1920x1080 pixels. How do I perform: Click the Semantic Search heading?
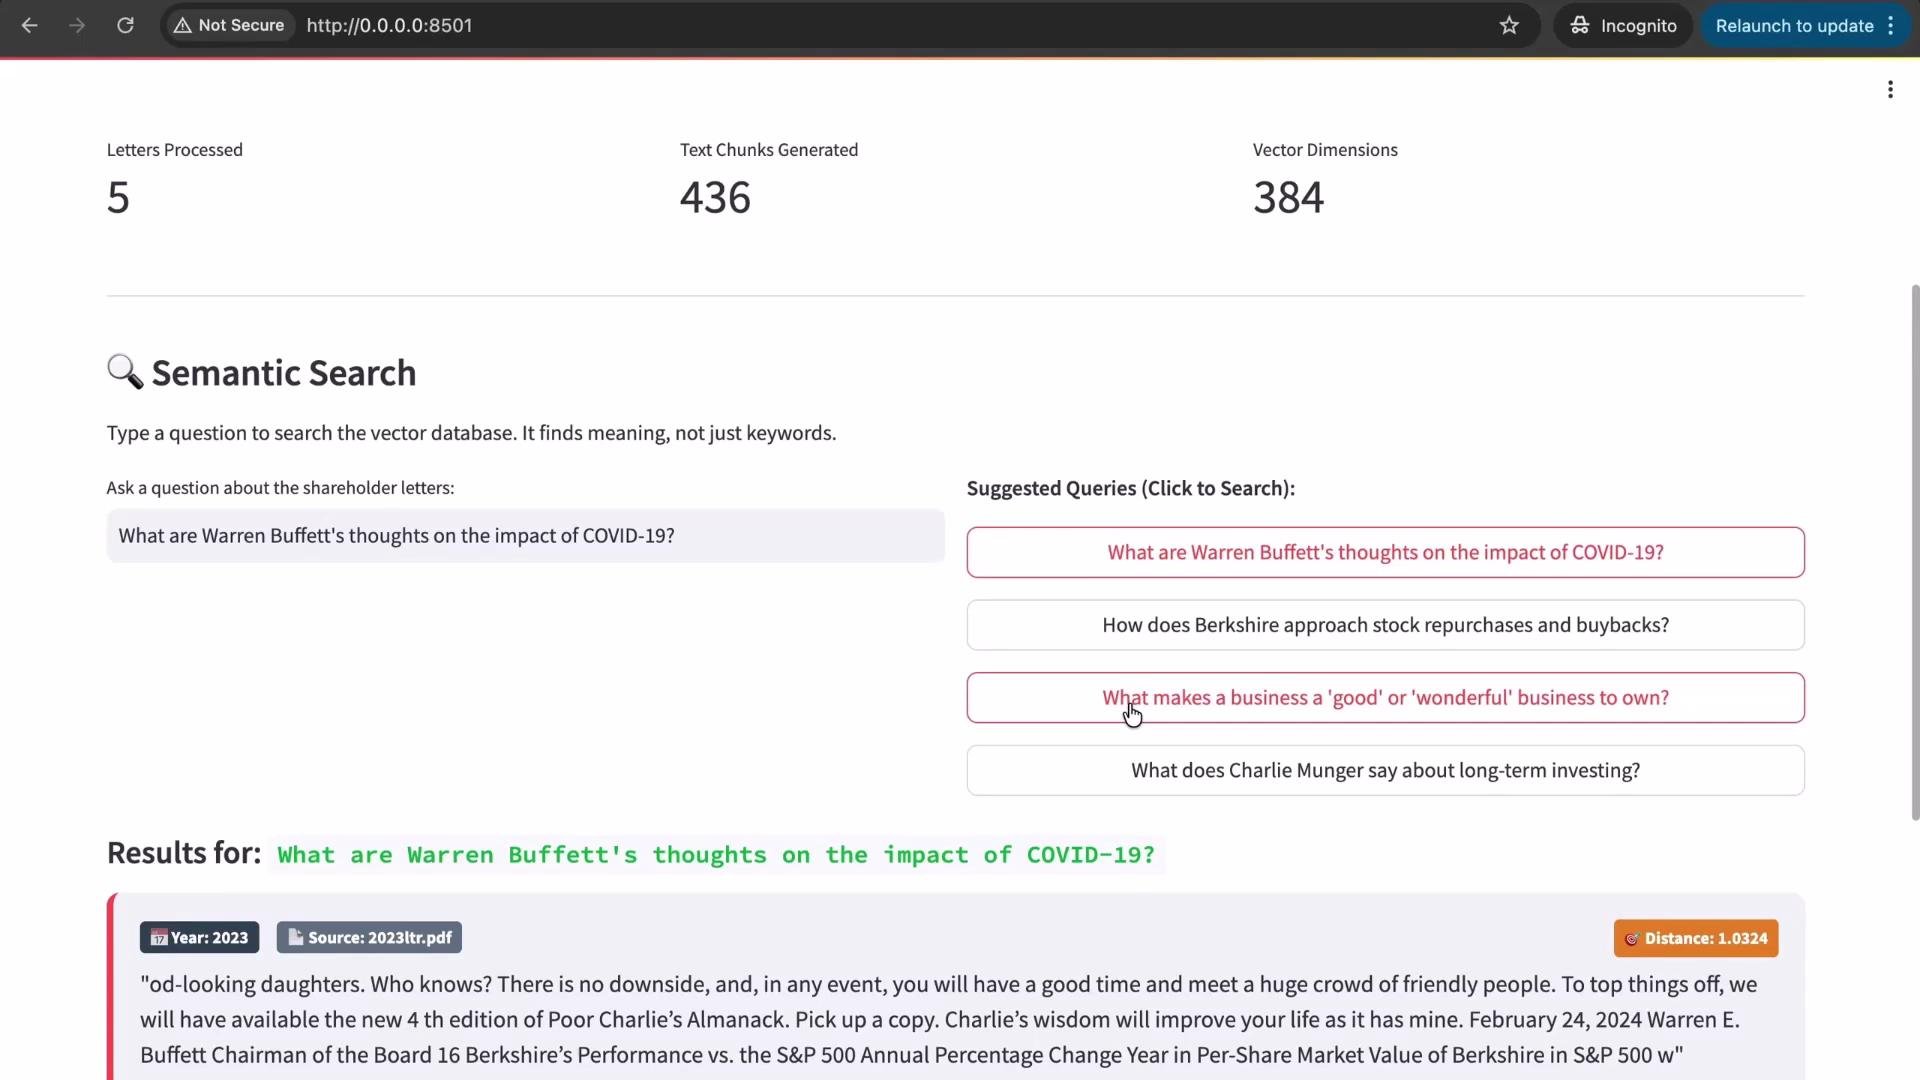[283, 373]
